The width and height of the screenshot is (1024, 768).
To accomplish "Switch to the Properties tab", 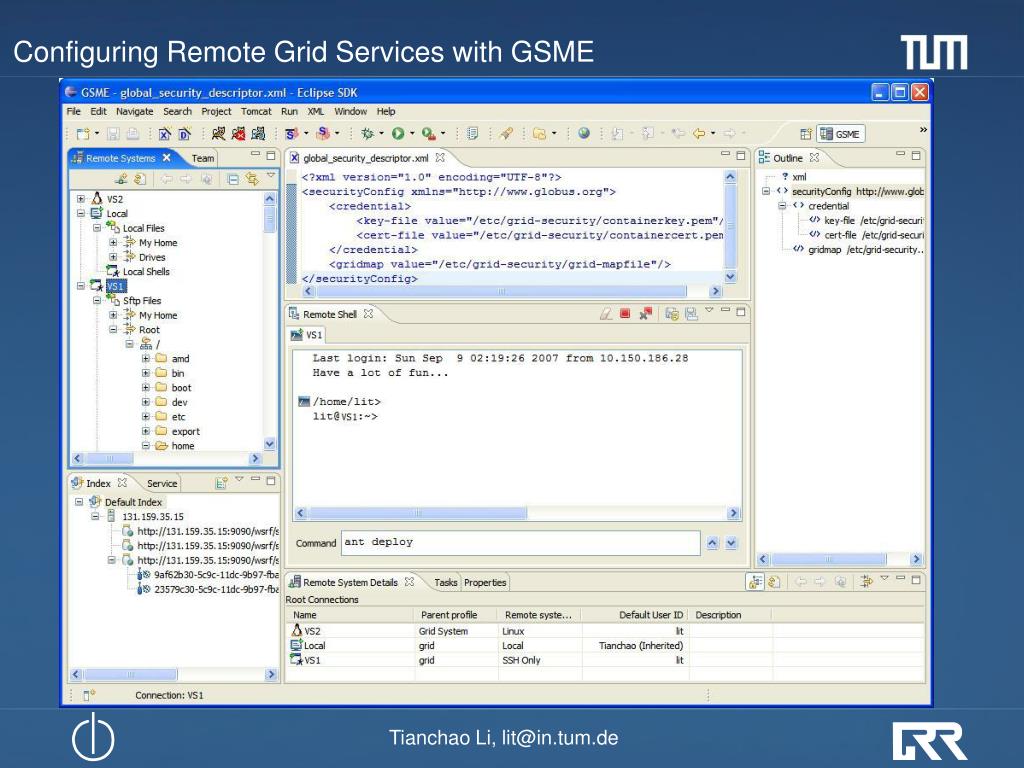I will pos(485,583).
